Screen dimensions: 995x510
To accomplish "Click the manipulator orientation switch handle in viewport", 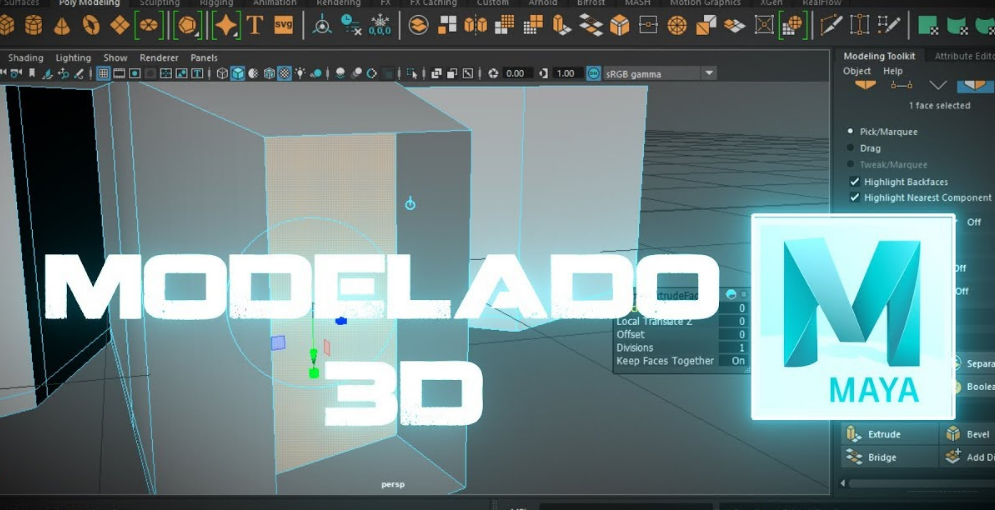I will click(x=410, y=204).
